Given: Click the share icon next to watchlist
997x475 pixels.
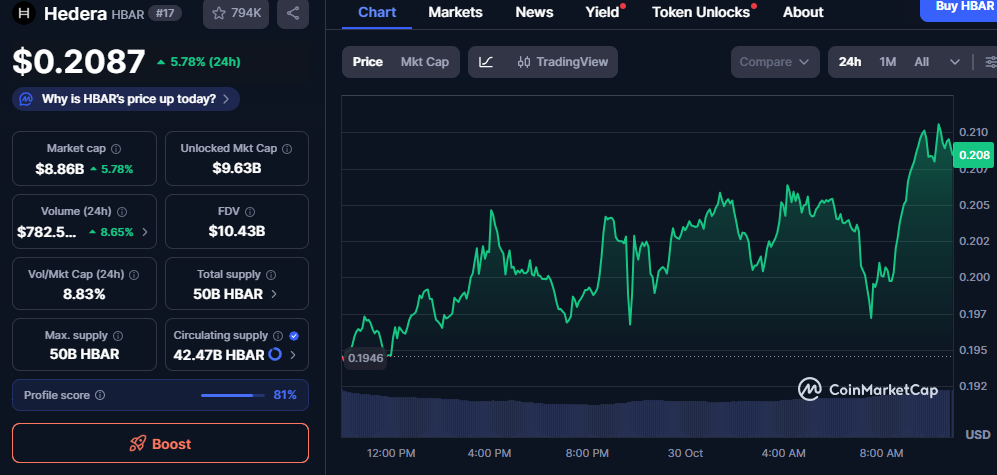Looking at the screenshot, I should 292,13.
